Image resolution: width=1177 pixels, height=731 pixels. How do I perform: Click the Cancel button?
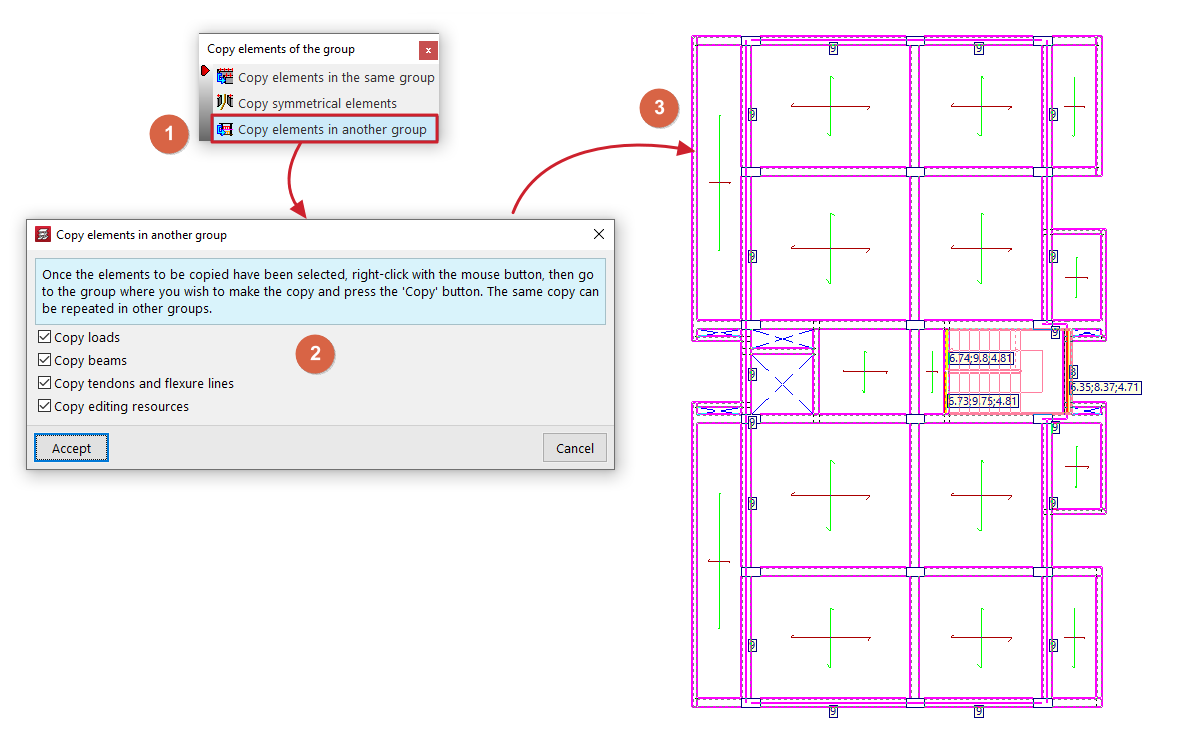574,448
